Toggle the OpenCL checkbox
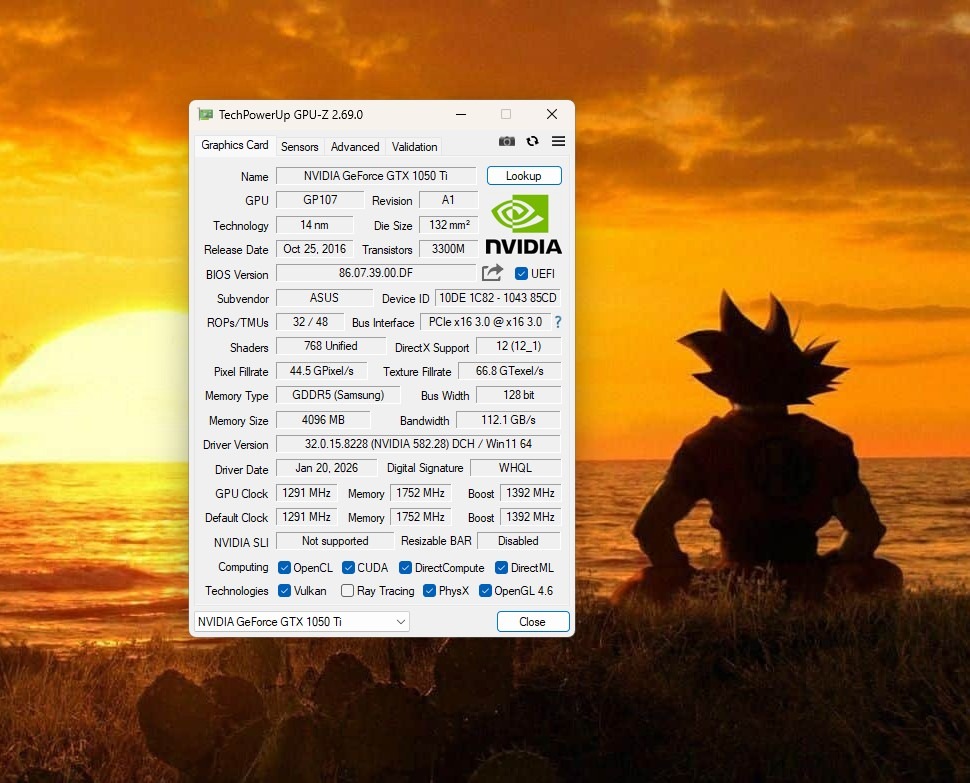The width and height of the screenshot is (970, 783). click(x=285, y=568)
